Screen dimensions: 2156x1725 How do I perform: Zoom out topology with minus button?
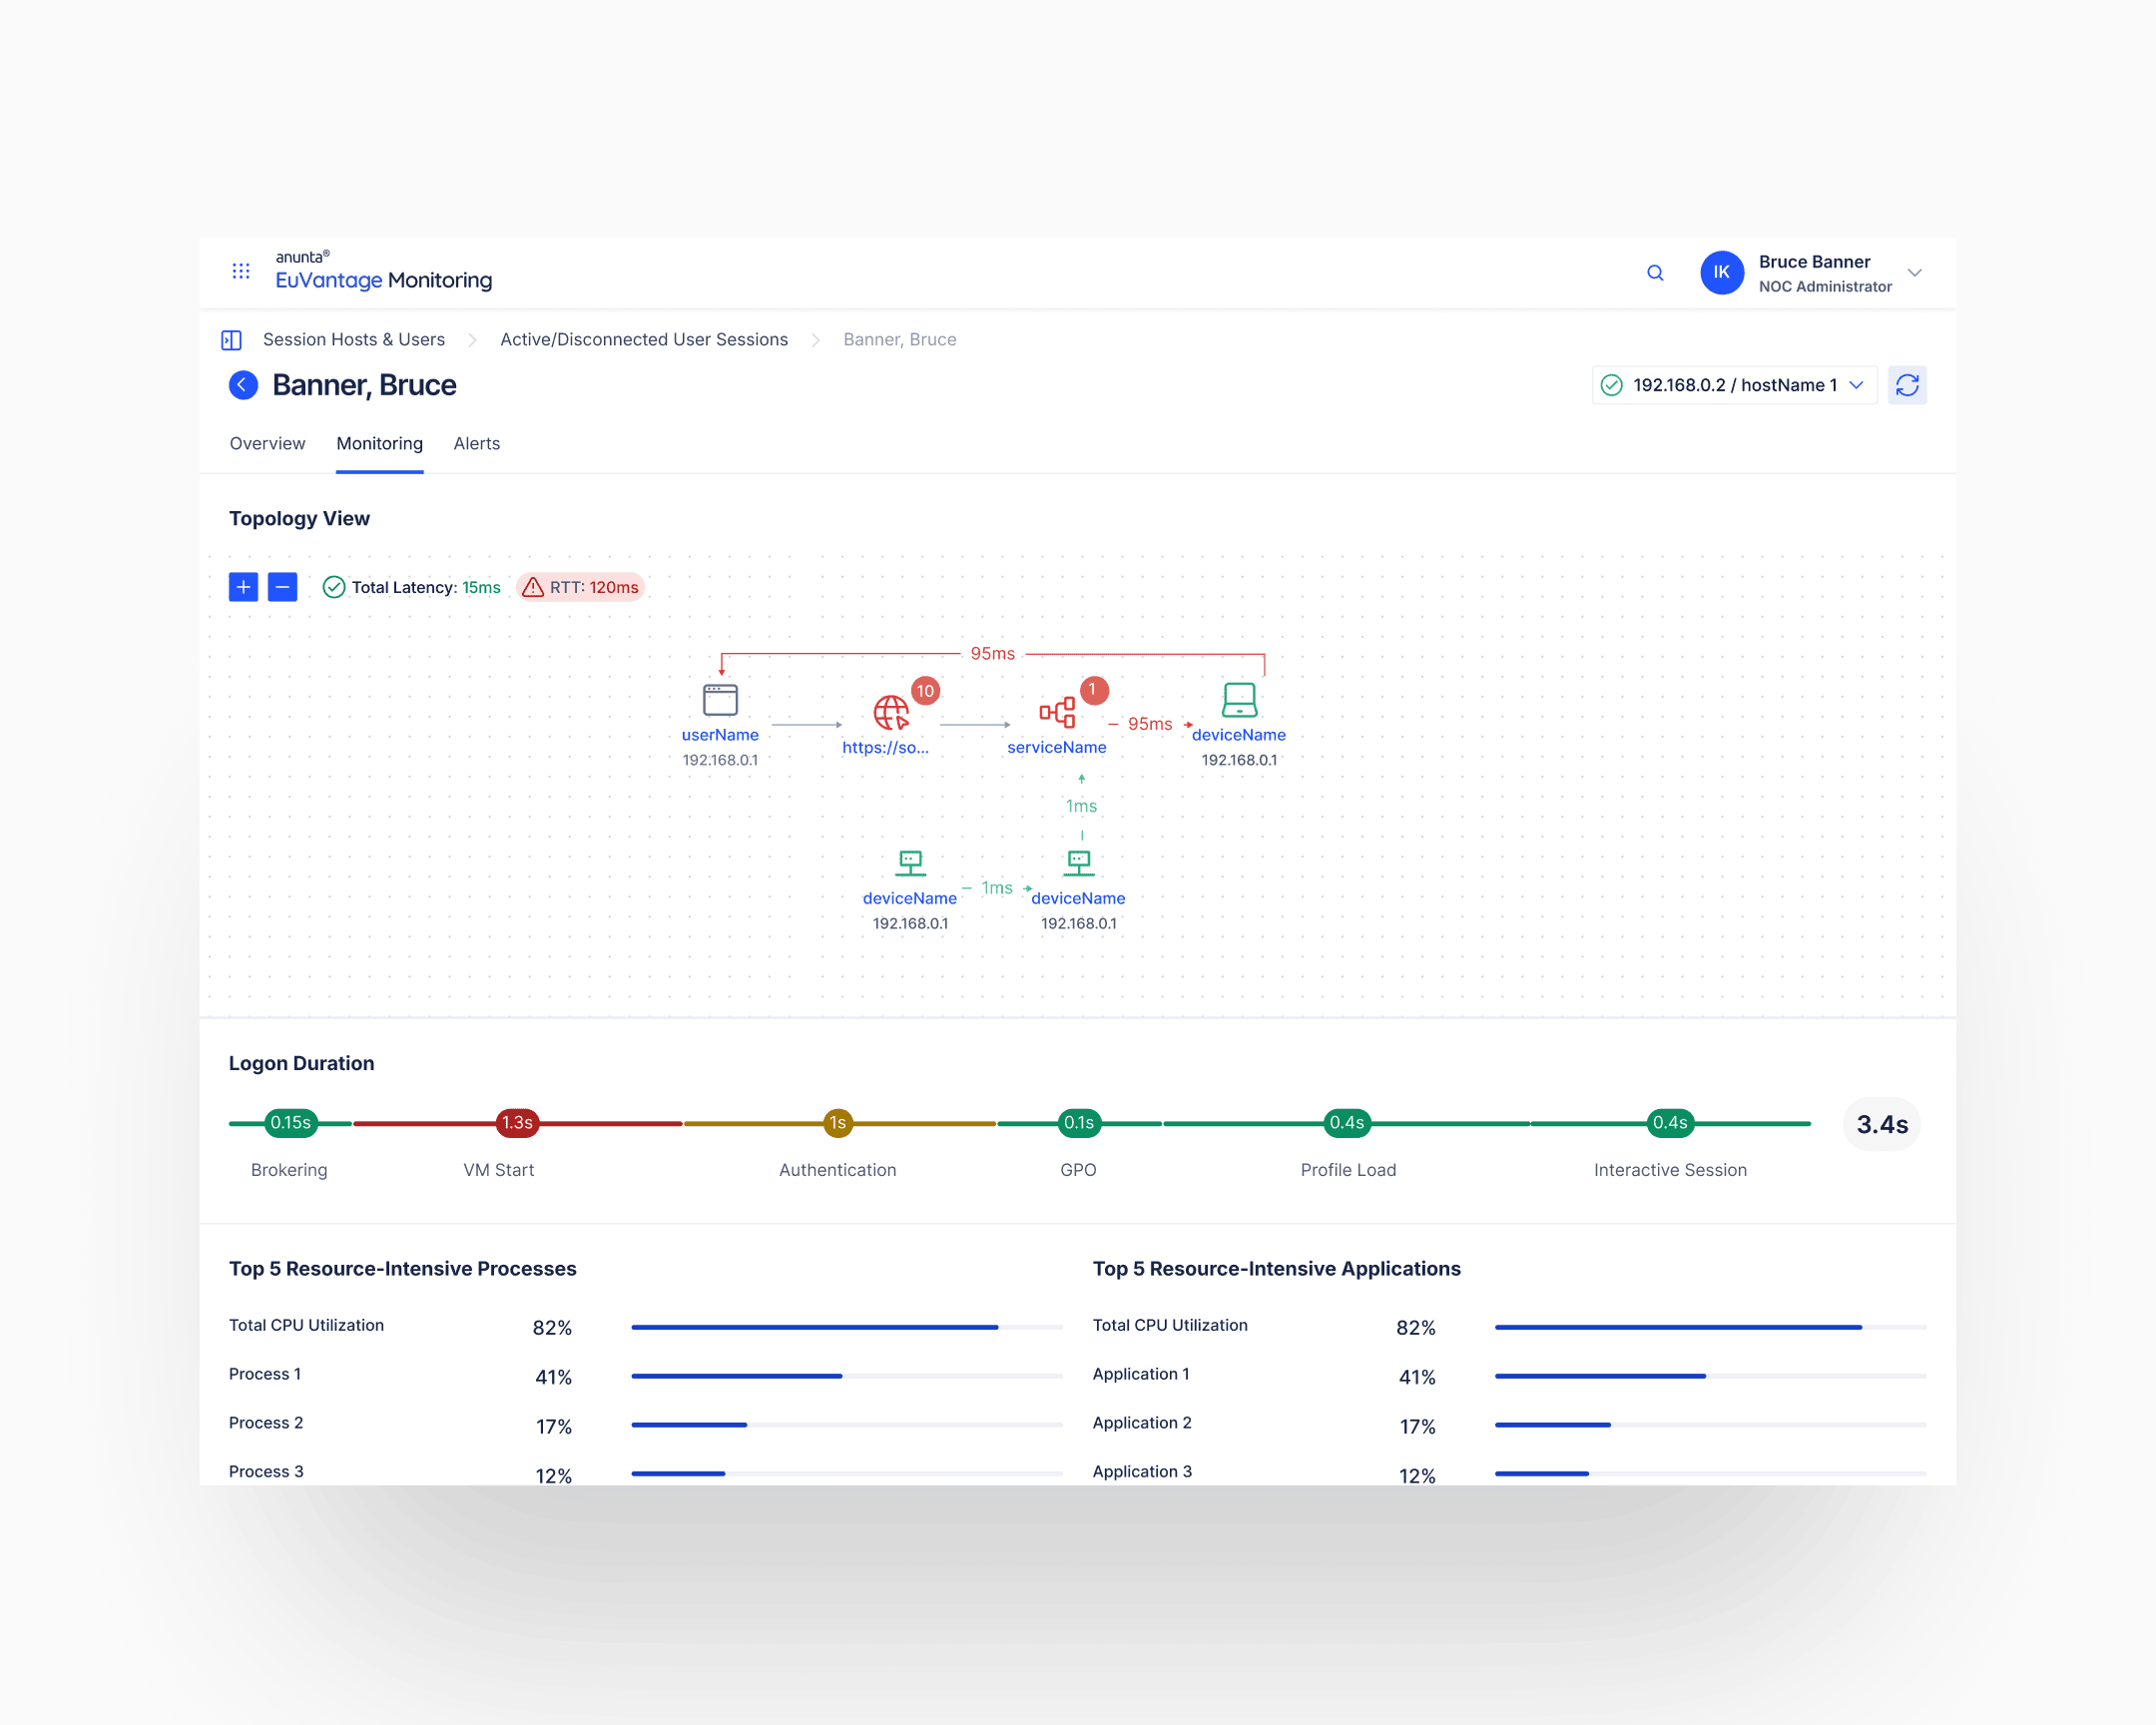283,587
